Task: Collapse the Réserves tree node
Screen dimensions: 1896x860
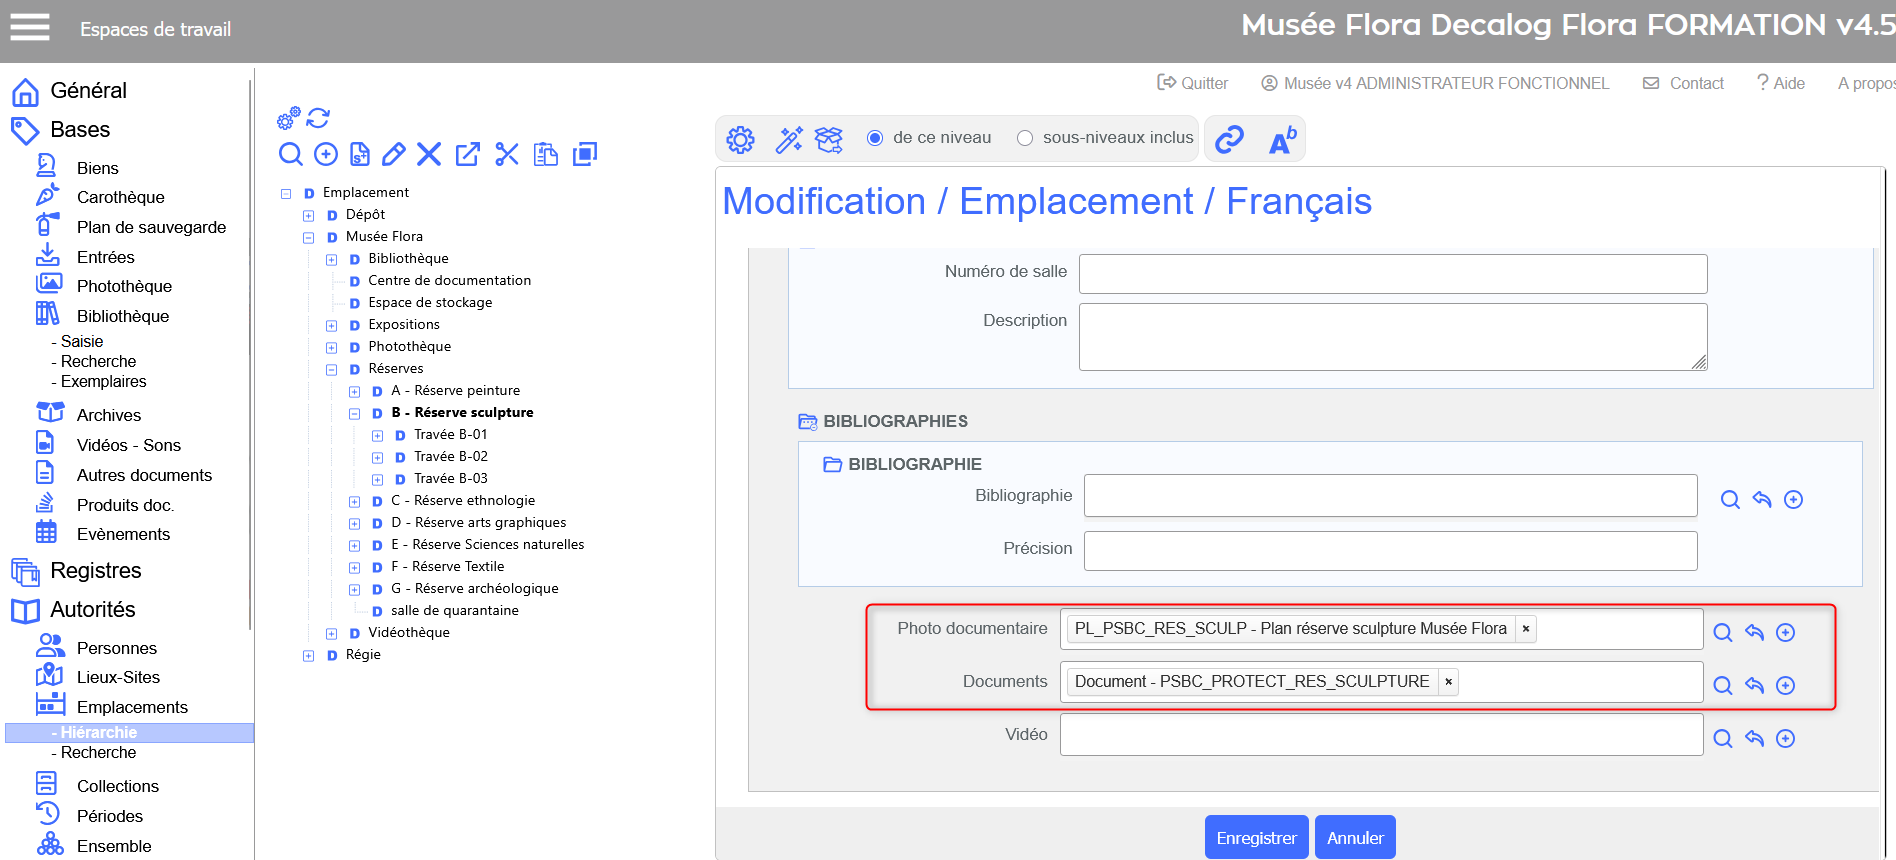Action: coord(332,369)
